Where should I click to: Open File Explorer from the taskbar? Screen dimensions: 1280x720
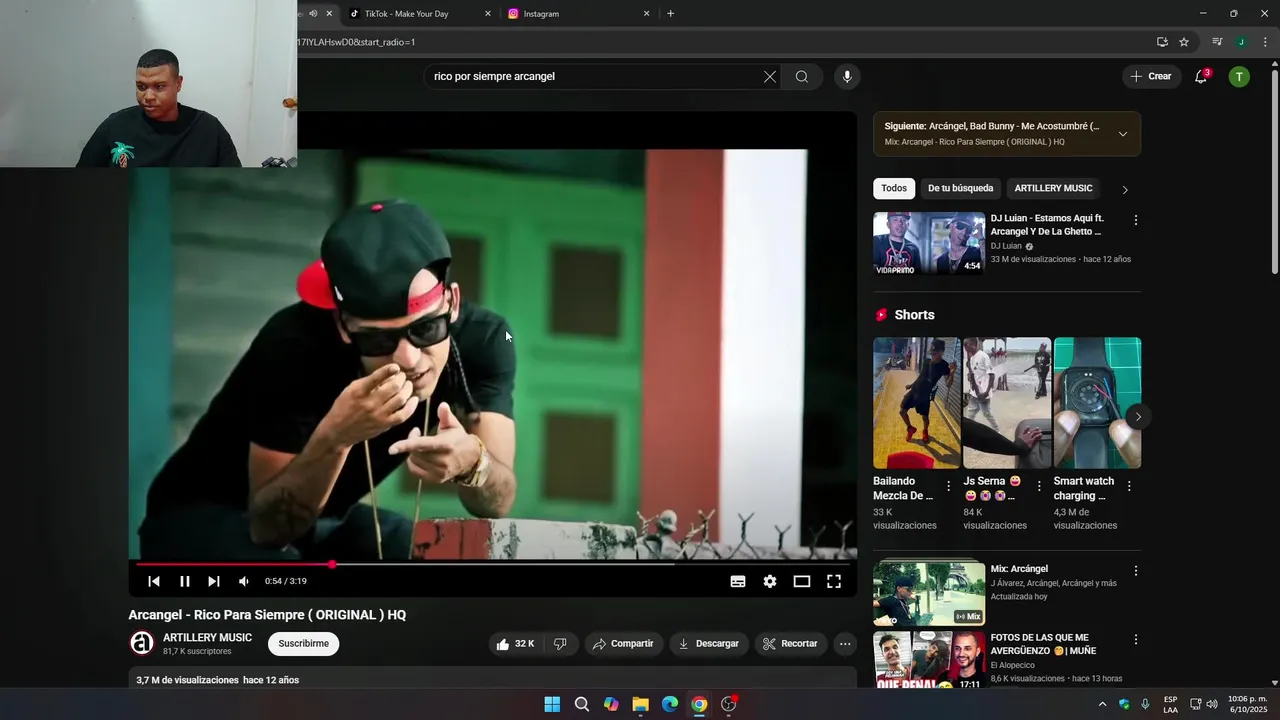(x=640, y=704)
